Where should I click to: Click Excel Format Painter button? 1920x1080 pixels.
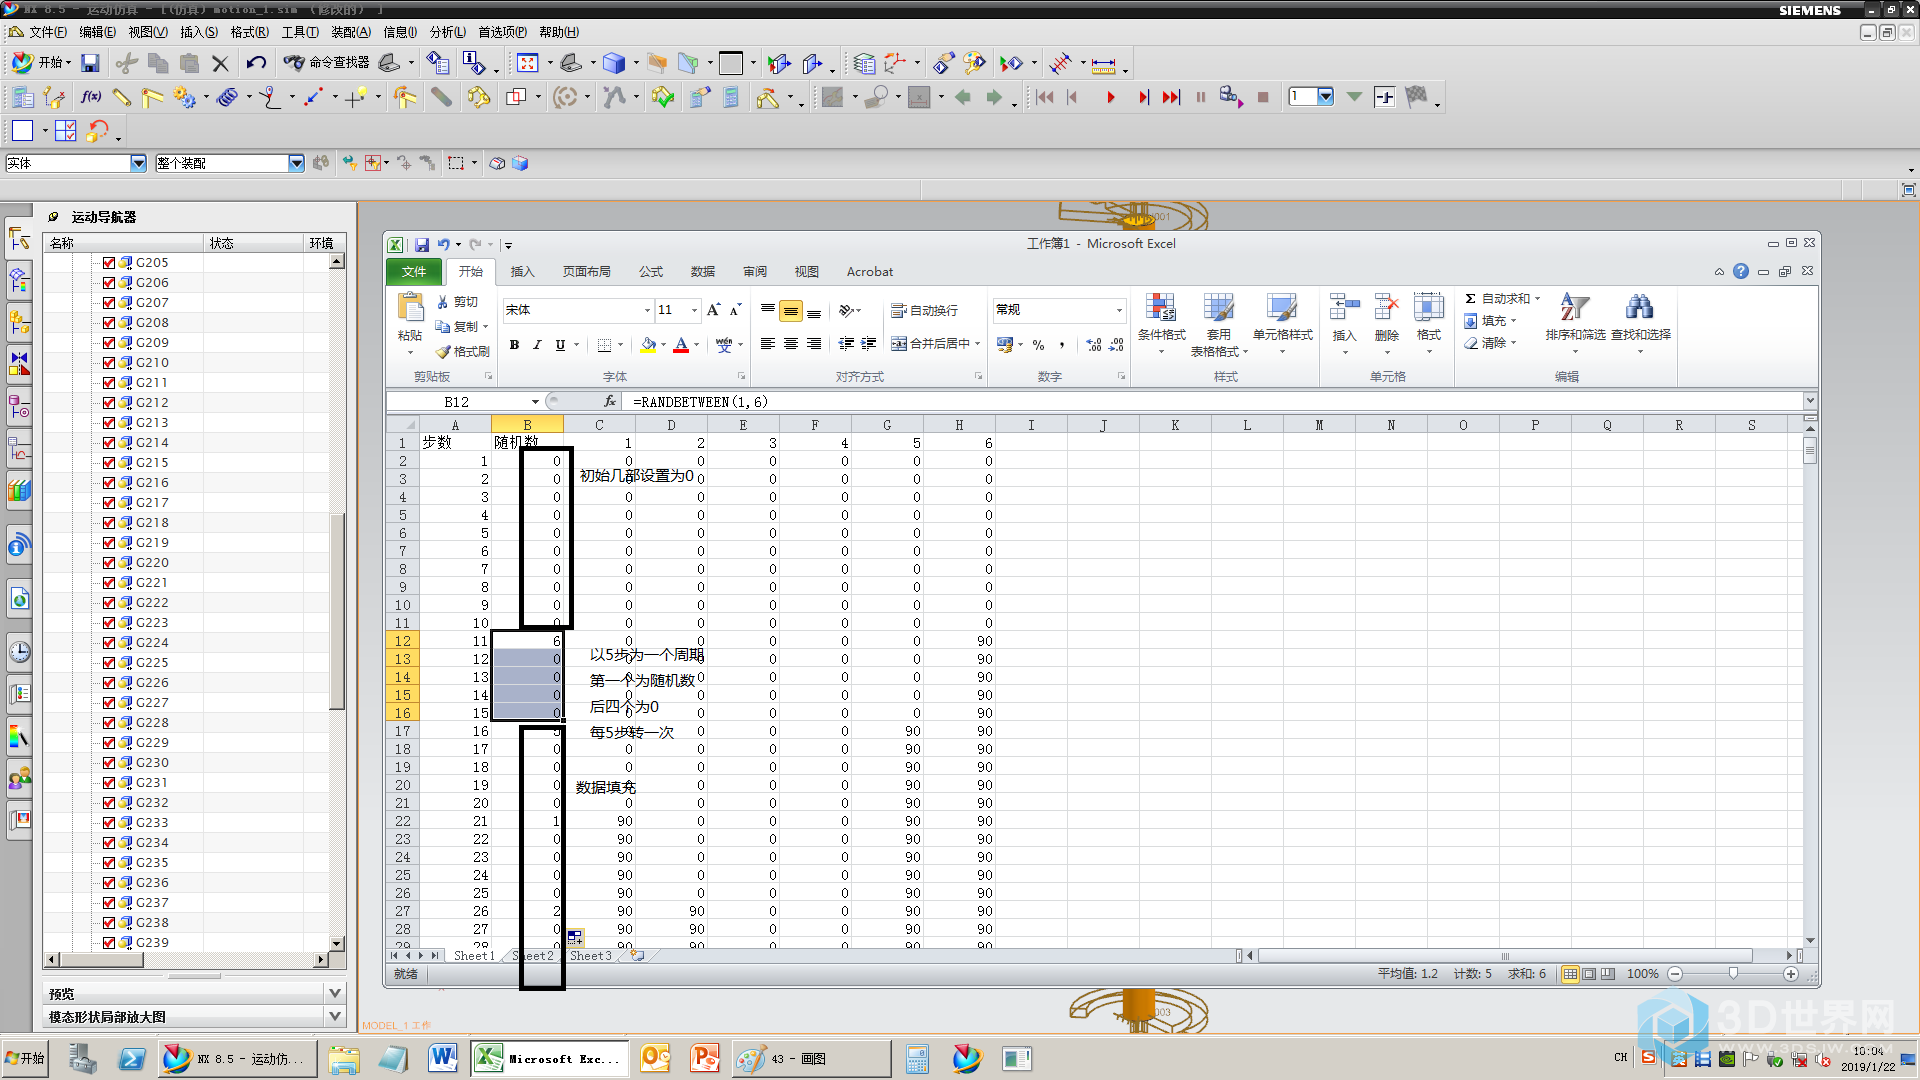(463, 351)
